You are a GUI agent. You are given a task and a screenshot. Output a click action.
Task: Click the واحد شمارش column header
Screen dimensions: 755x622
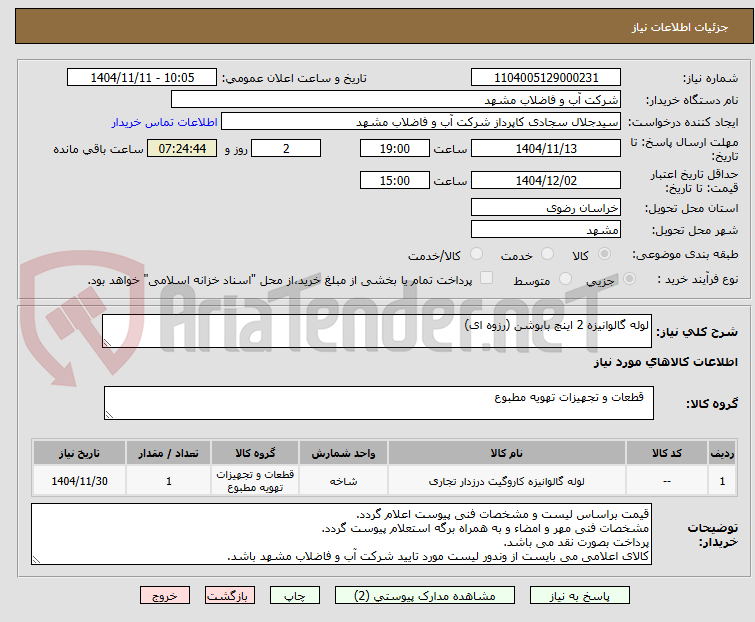343,453
